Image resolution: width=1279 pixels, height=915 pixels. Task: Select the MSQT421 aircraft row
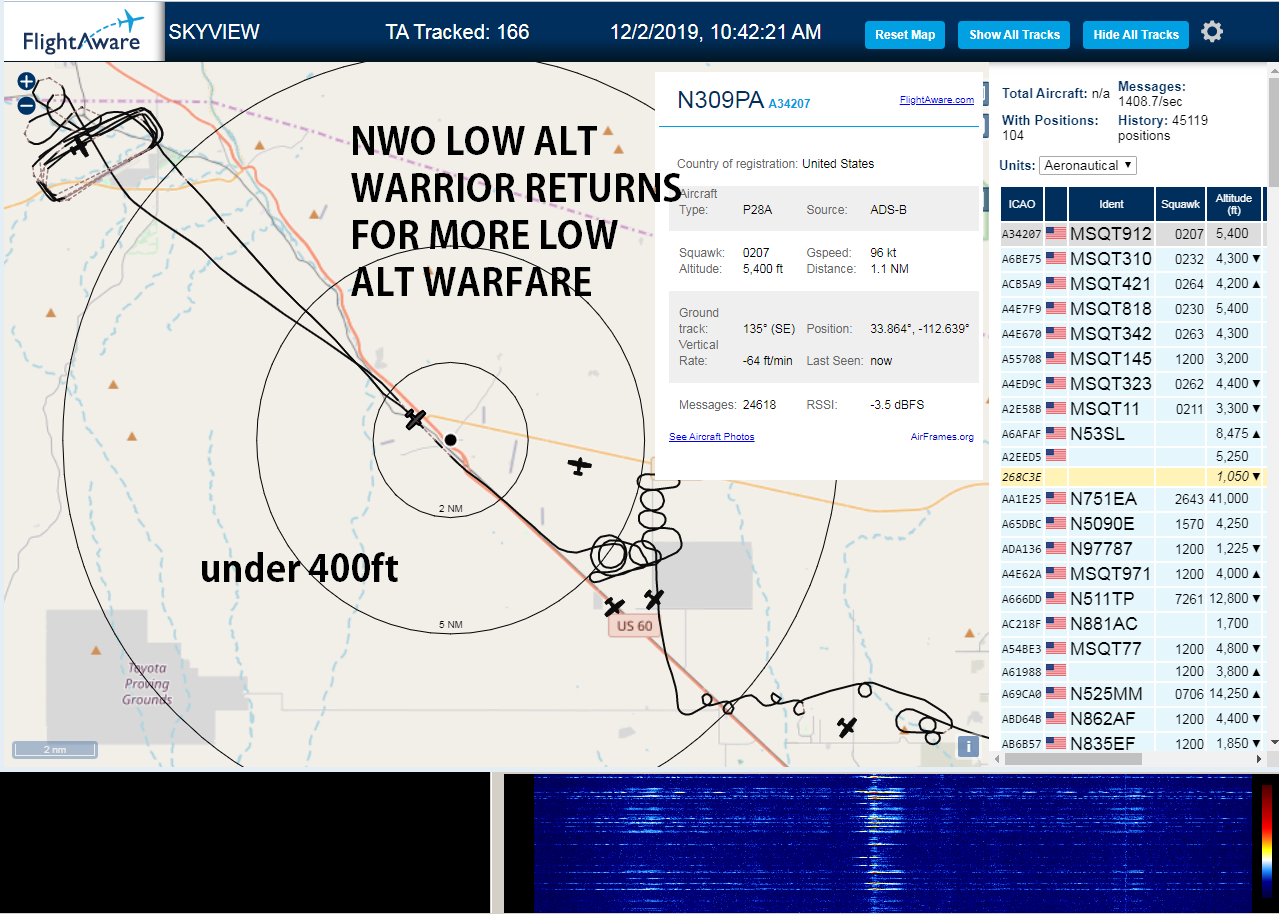click(x=1132, y=284)
